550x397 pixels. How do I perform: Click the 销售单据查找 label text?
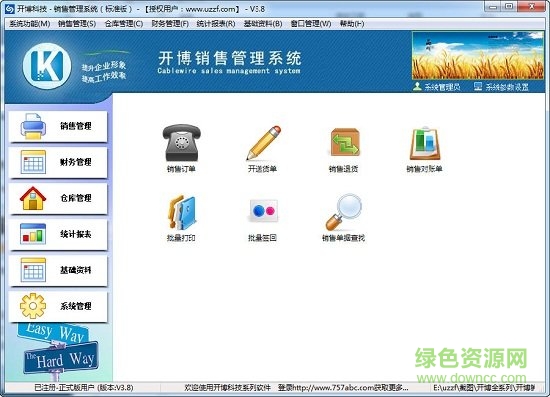[343, 238]
